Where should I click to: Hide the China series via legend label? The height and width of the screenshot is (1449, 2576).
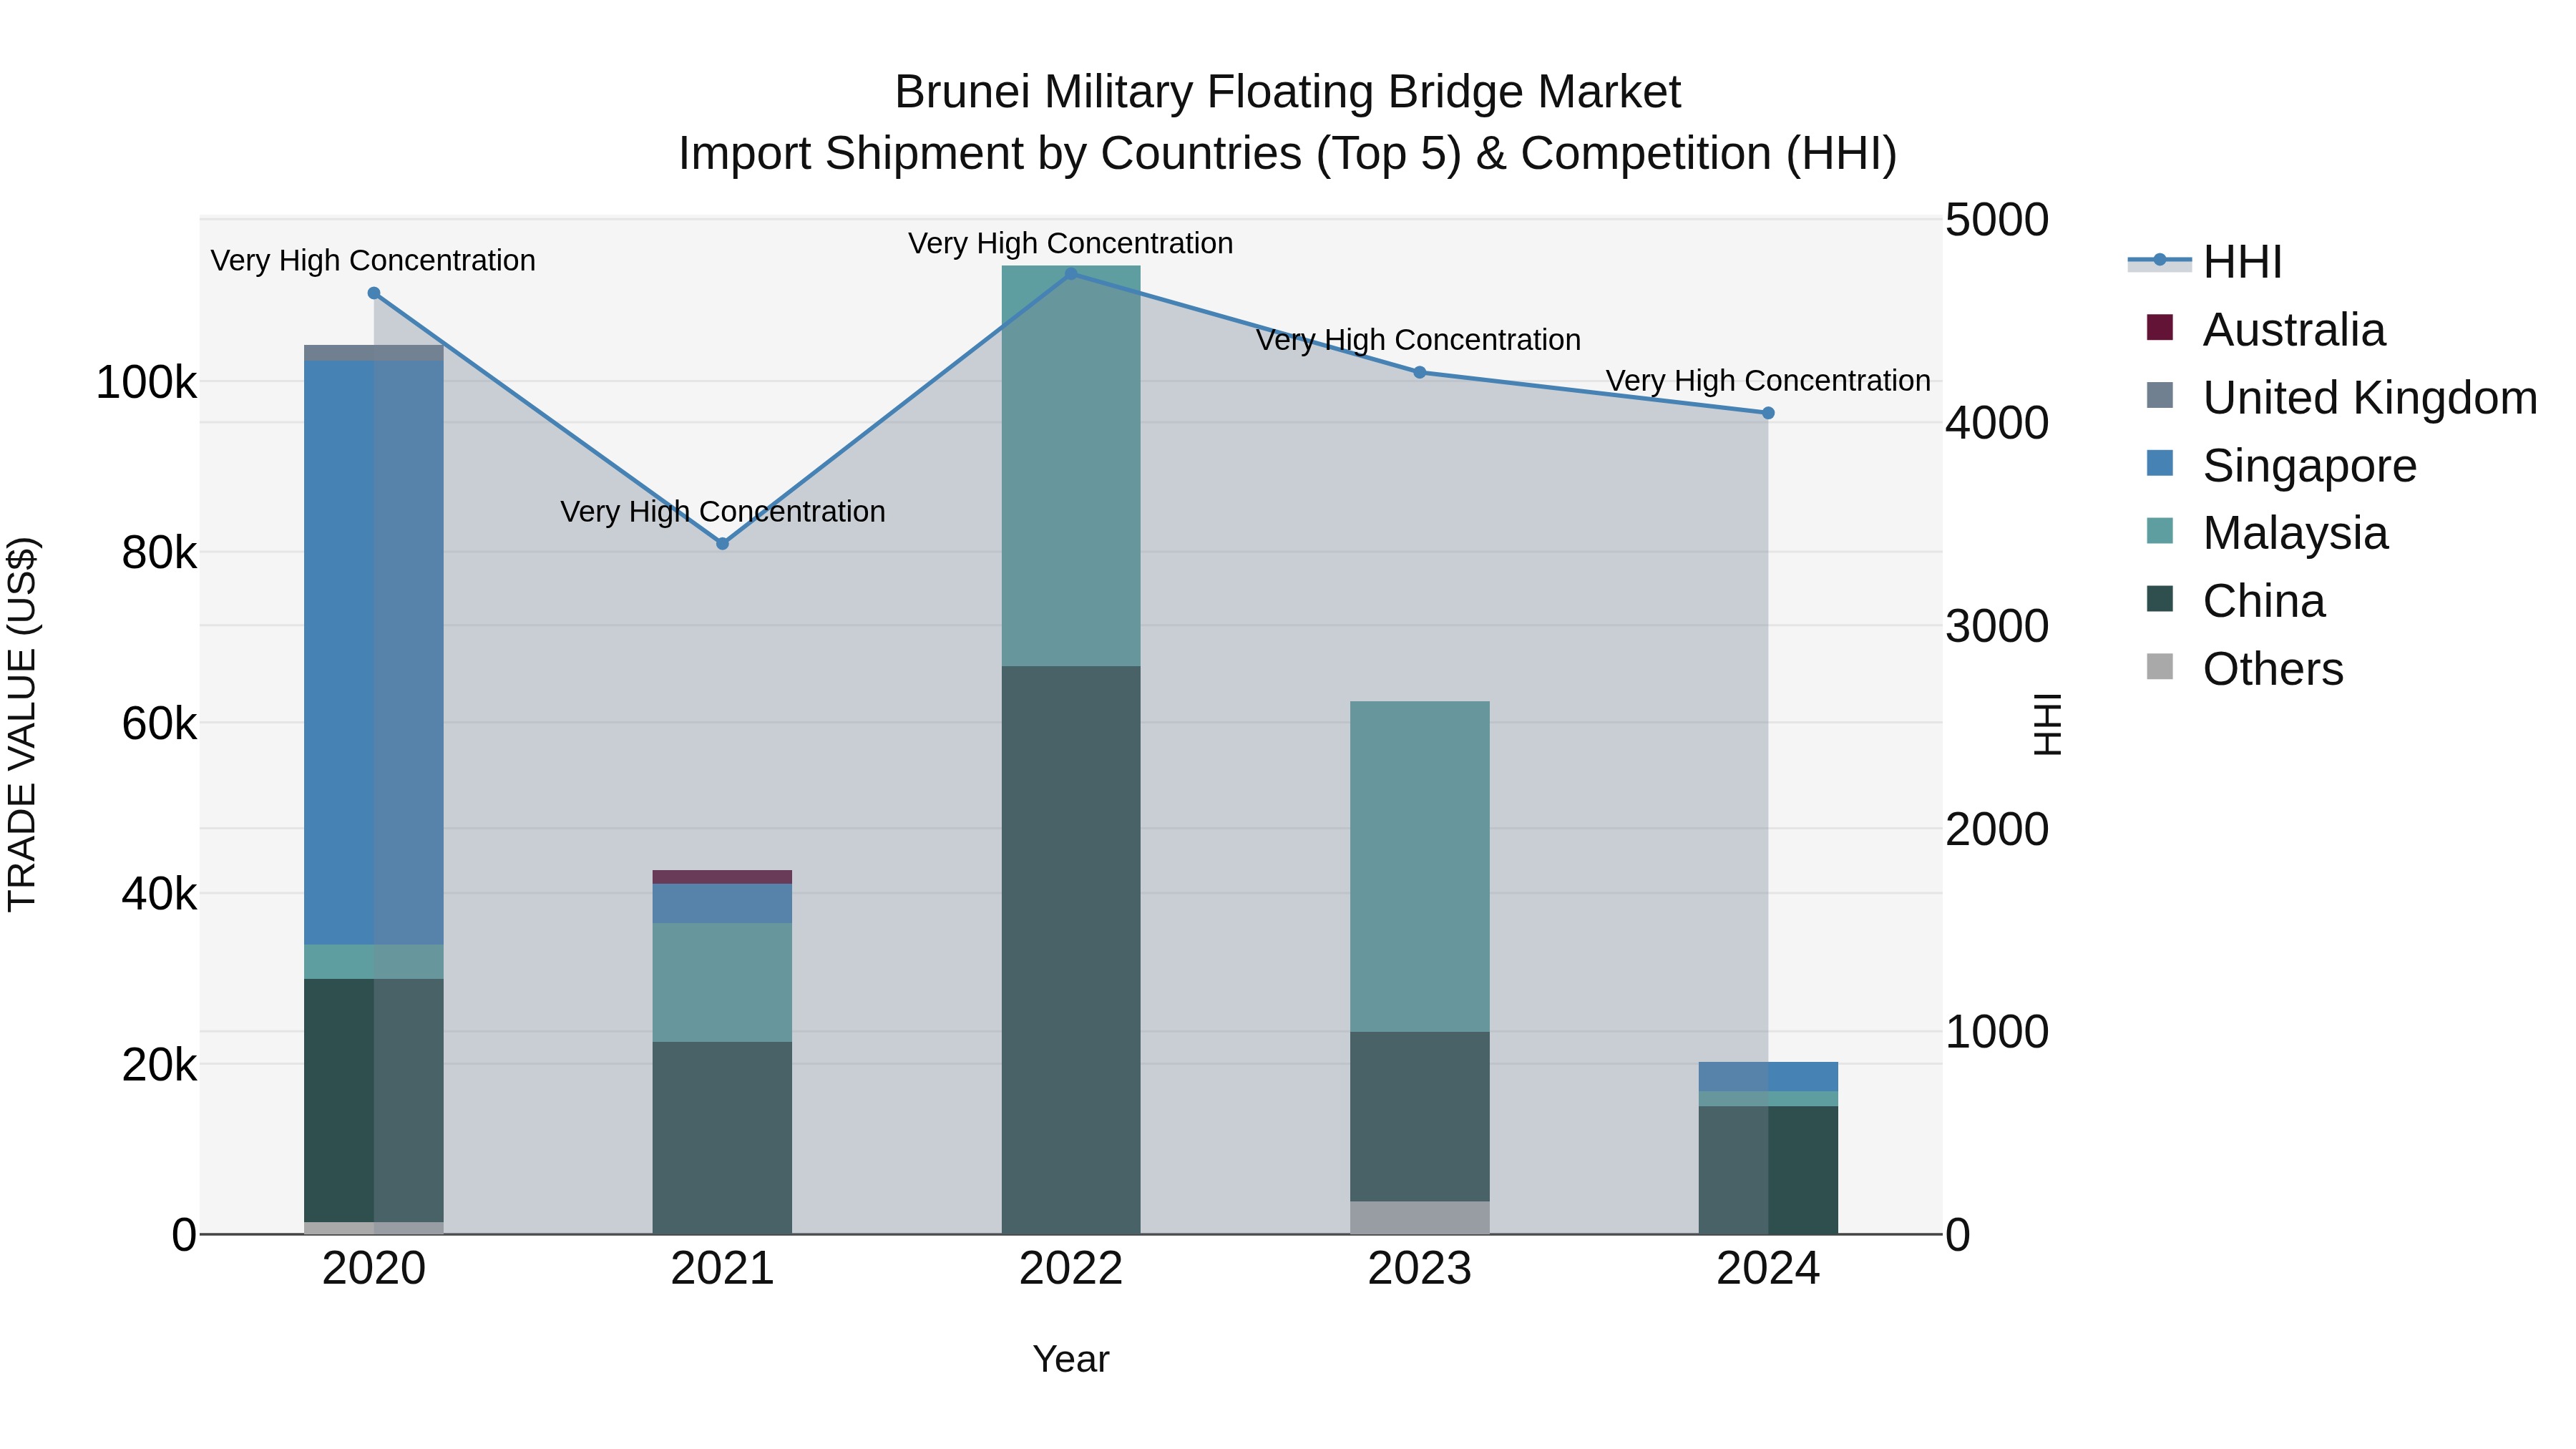click(x=2264, y=601)
